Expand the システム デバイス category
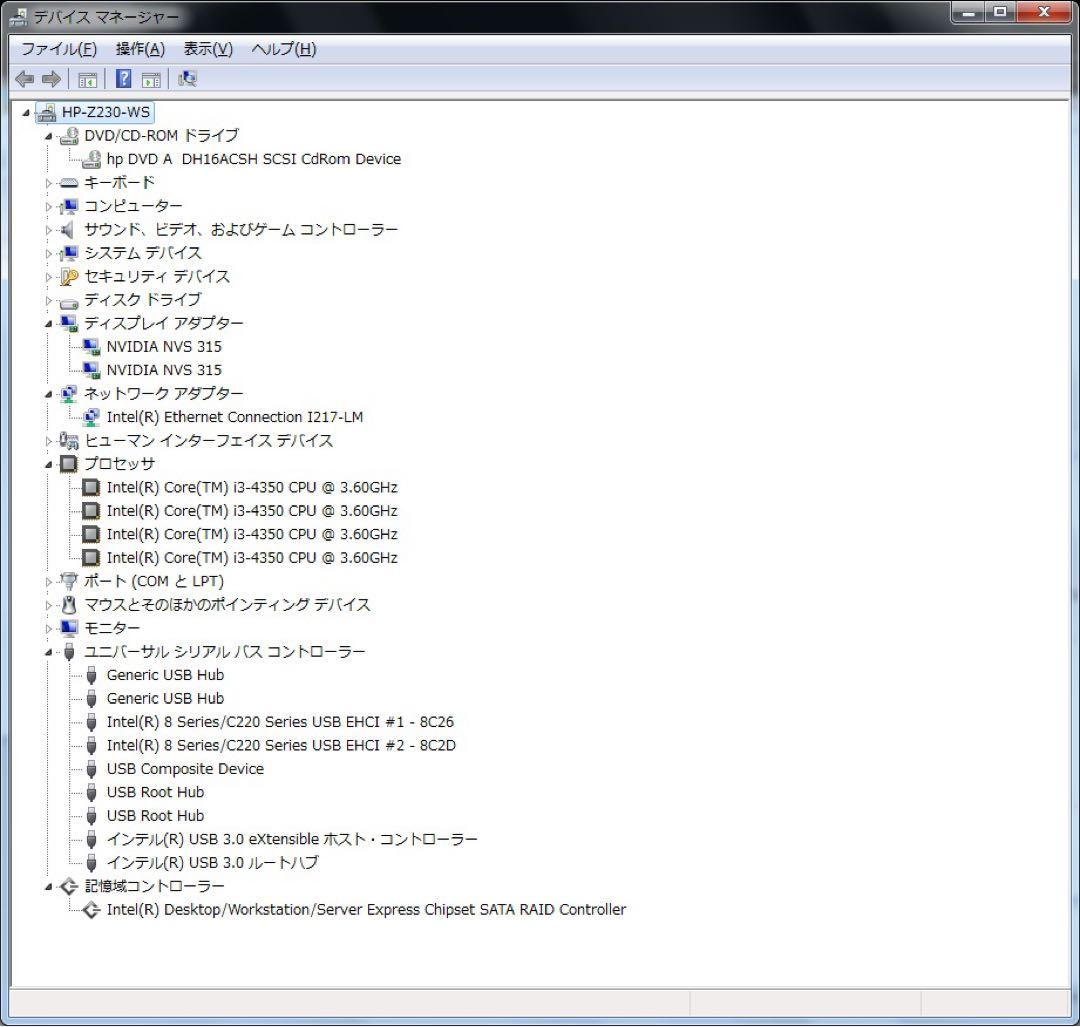The width and height of the screenshot is (1080, 1027). tap(49, 253)
